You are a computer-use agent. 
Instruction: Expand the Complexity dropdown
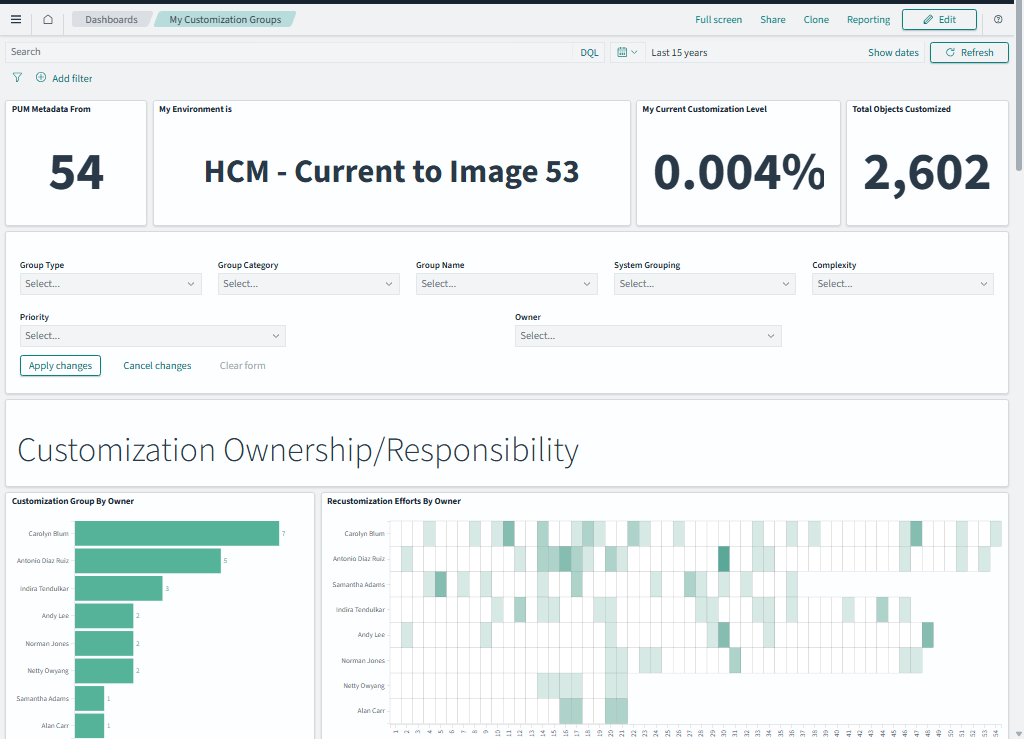tap(903, 284)
